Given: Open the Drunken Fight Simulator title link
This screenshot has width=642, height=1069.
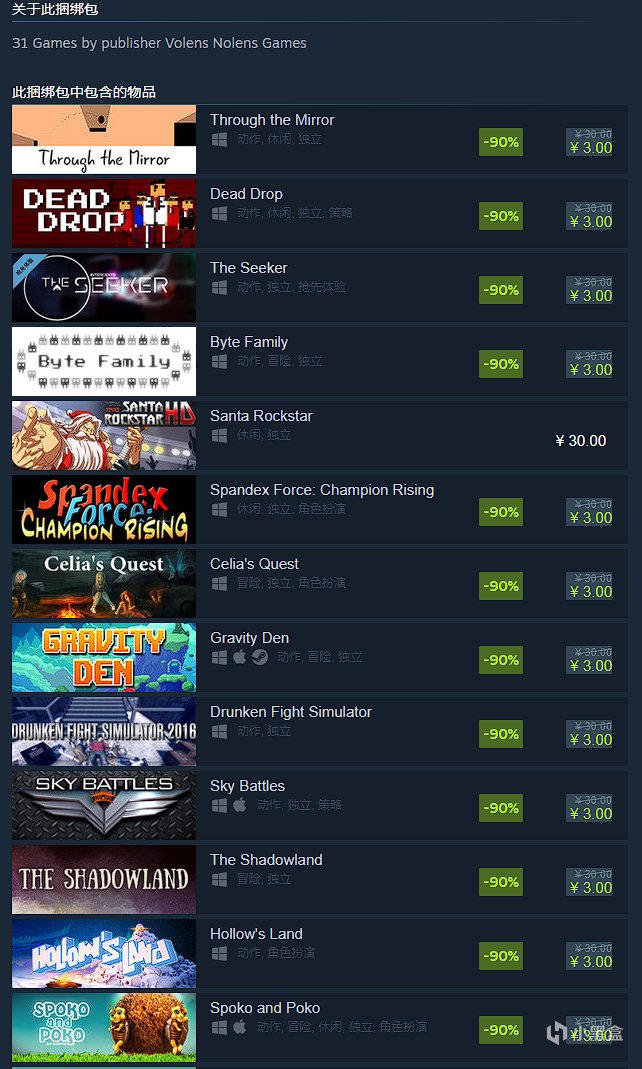Looking at the screenshot, I should tap(291, 712).
